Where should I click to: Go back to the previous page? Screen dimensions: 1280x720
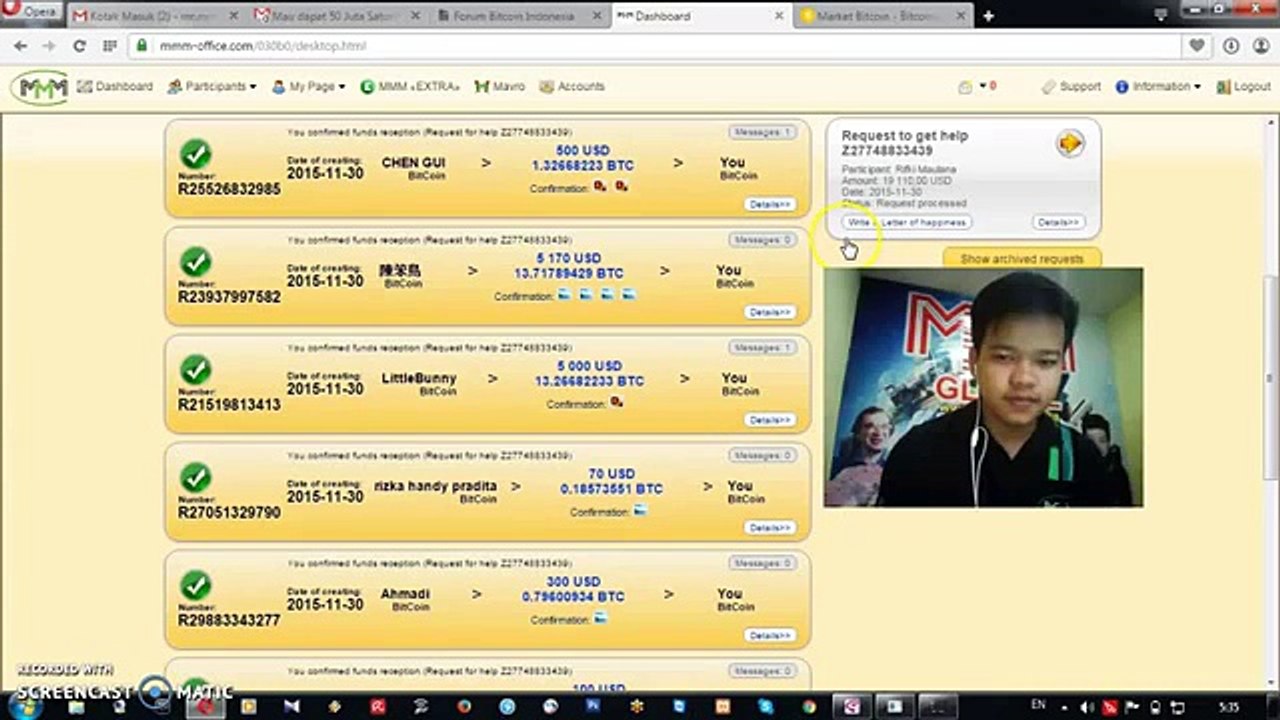pyautogui.click(x=21, y=46)
